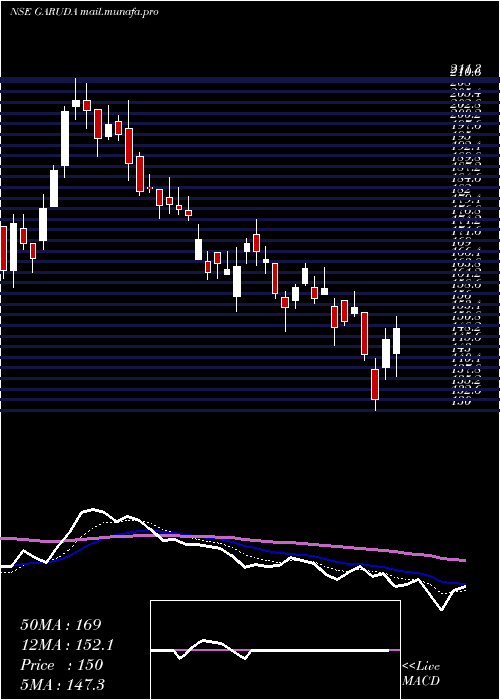Click the <<Live MACD label
The image size is (500, 700).
[x=421, y=674]
